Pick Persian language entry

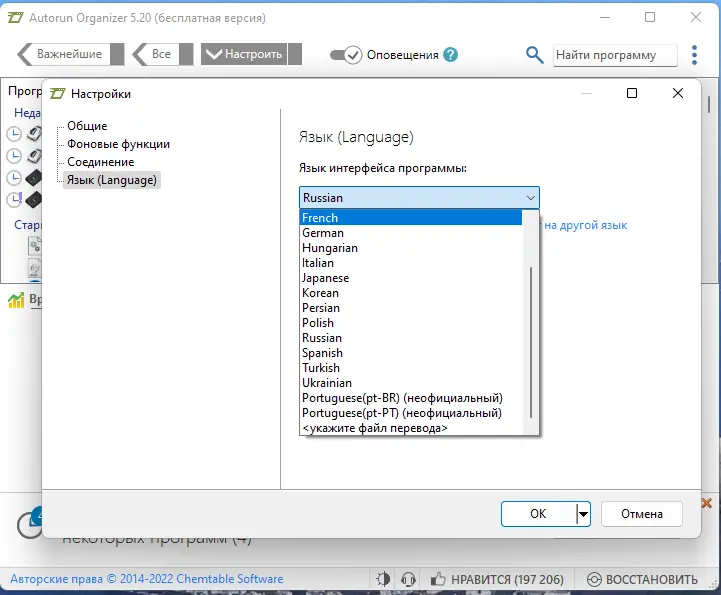click(411, 308)
